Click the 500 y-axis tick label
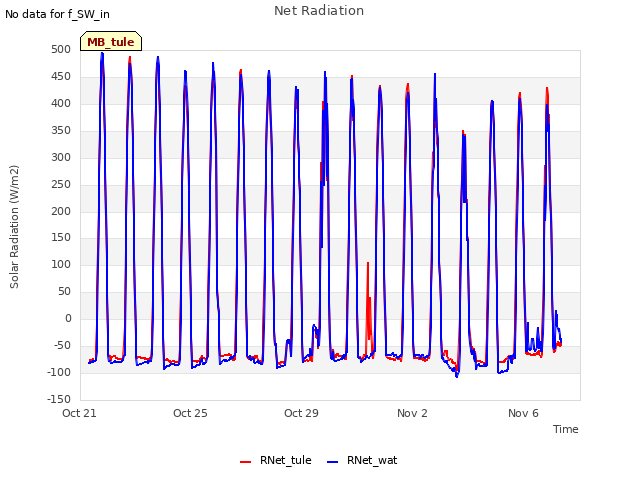The width and height of the screenshot is (640, 480). pos(61,49)
